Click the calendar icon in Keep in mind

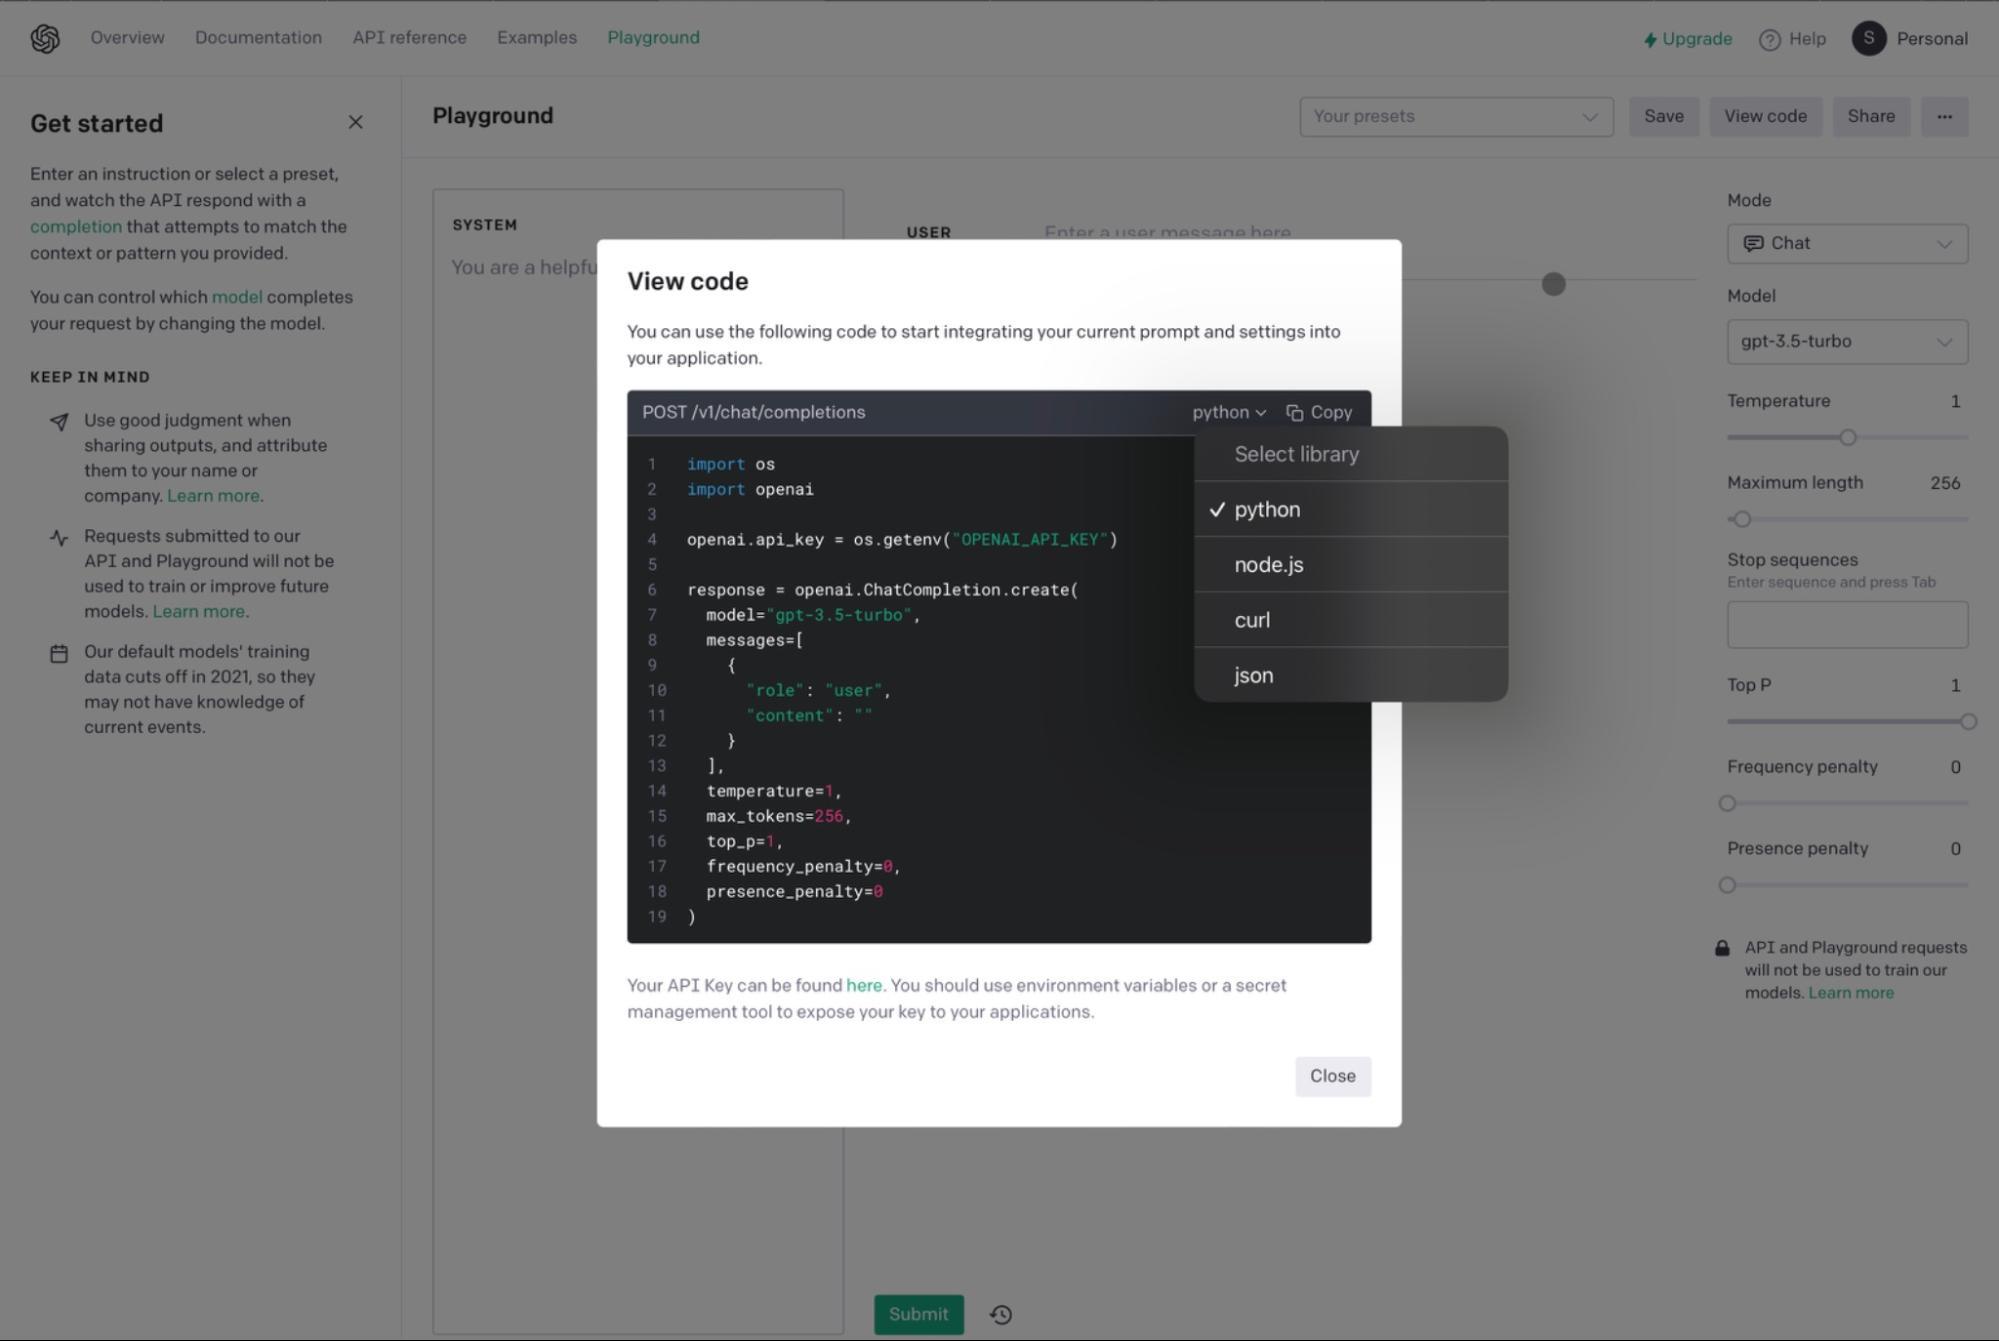[59, 653]
